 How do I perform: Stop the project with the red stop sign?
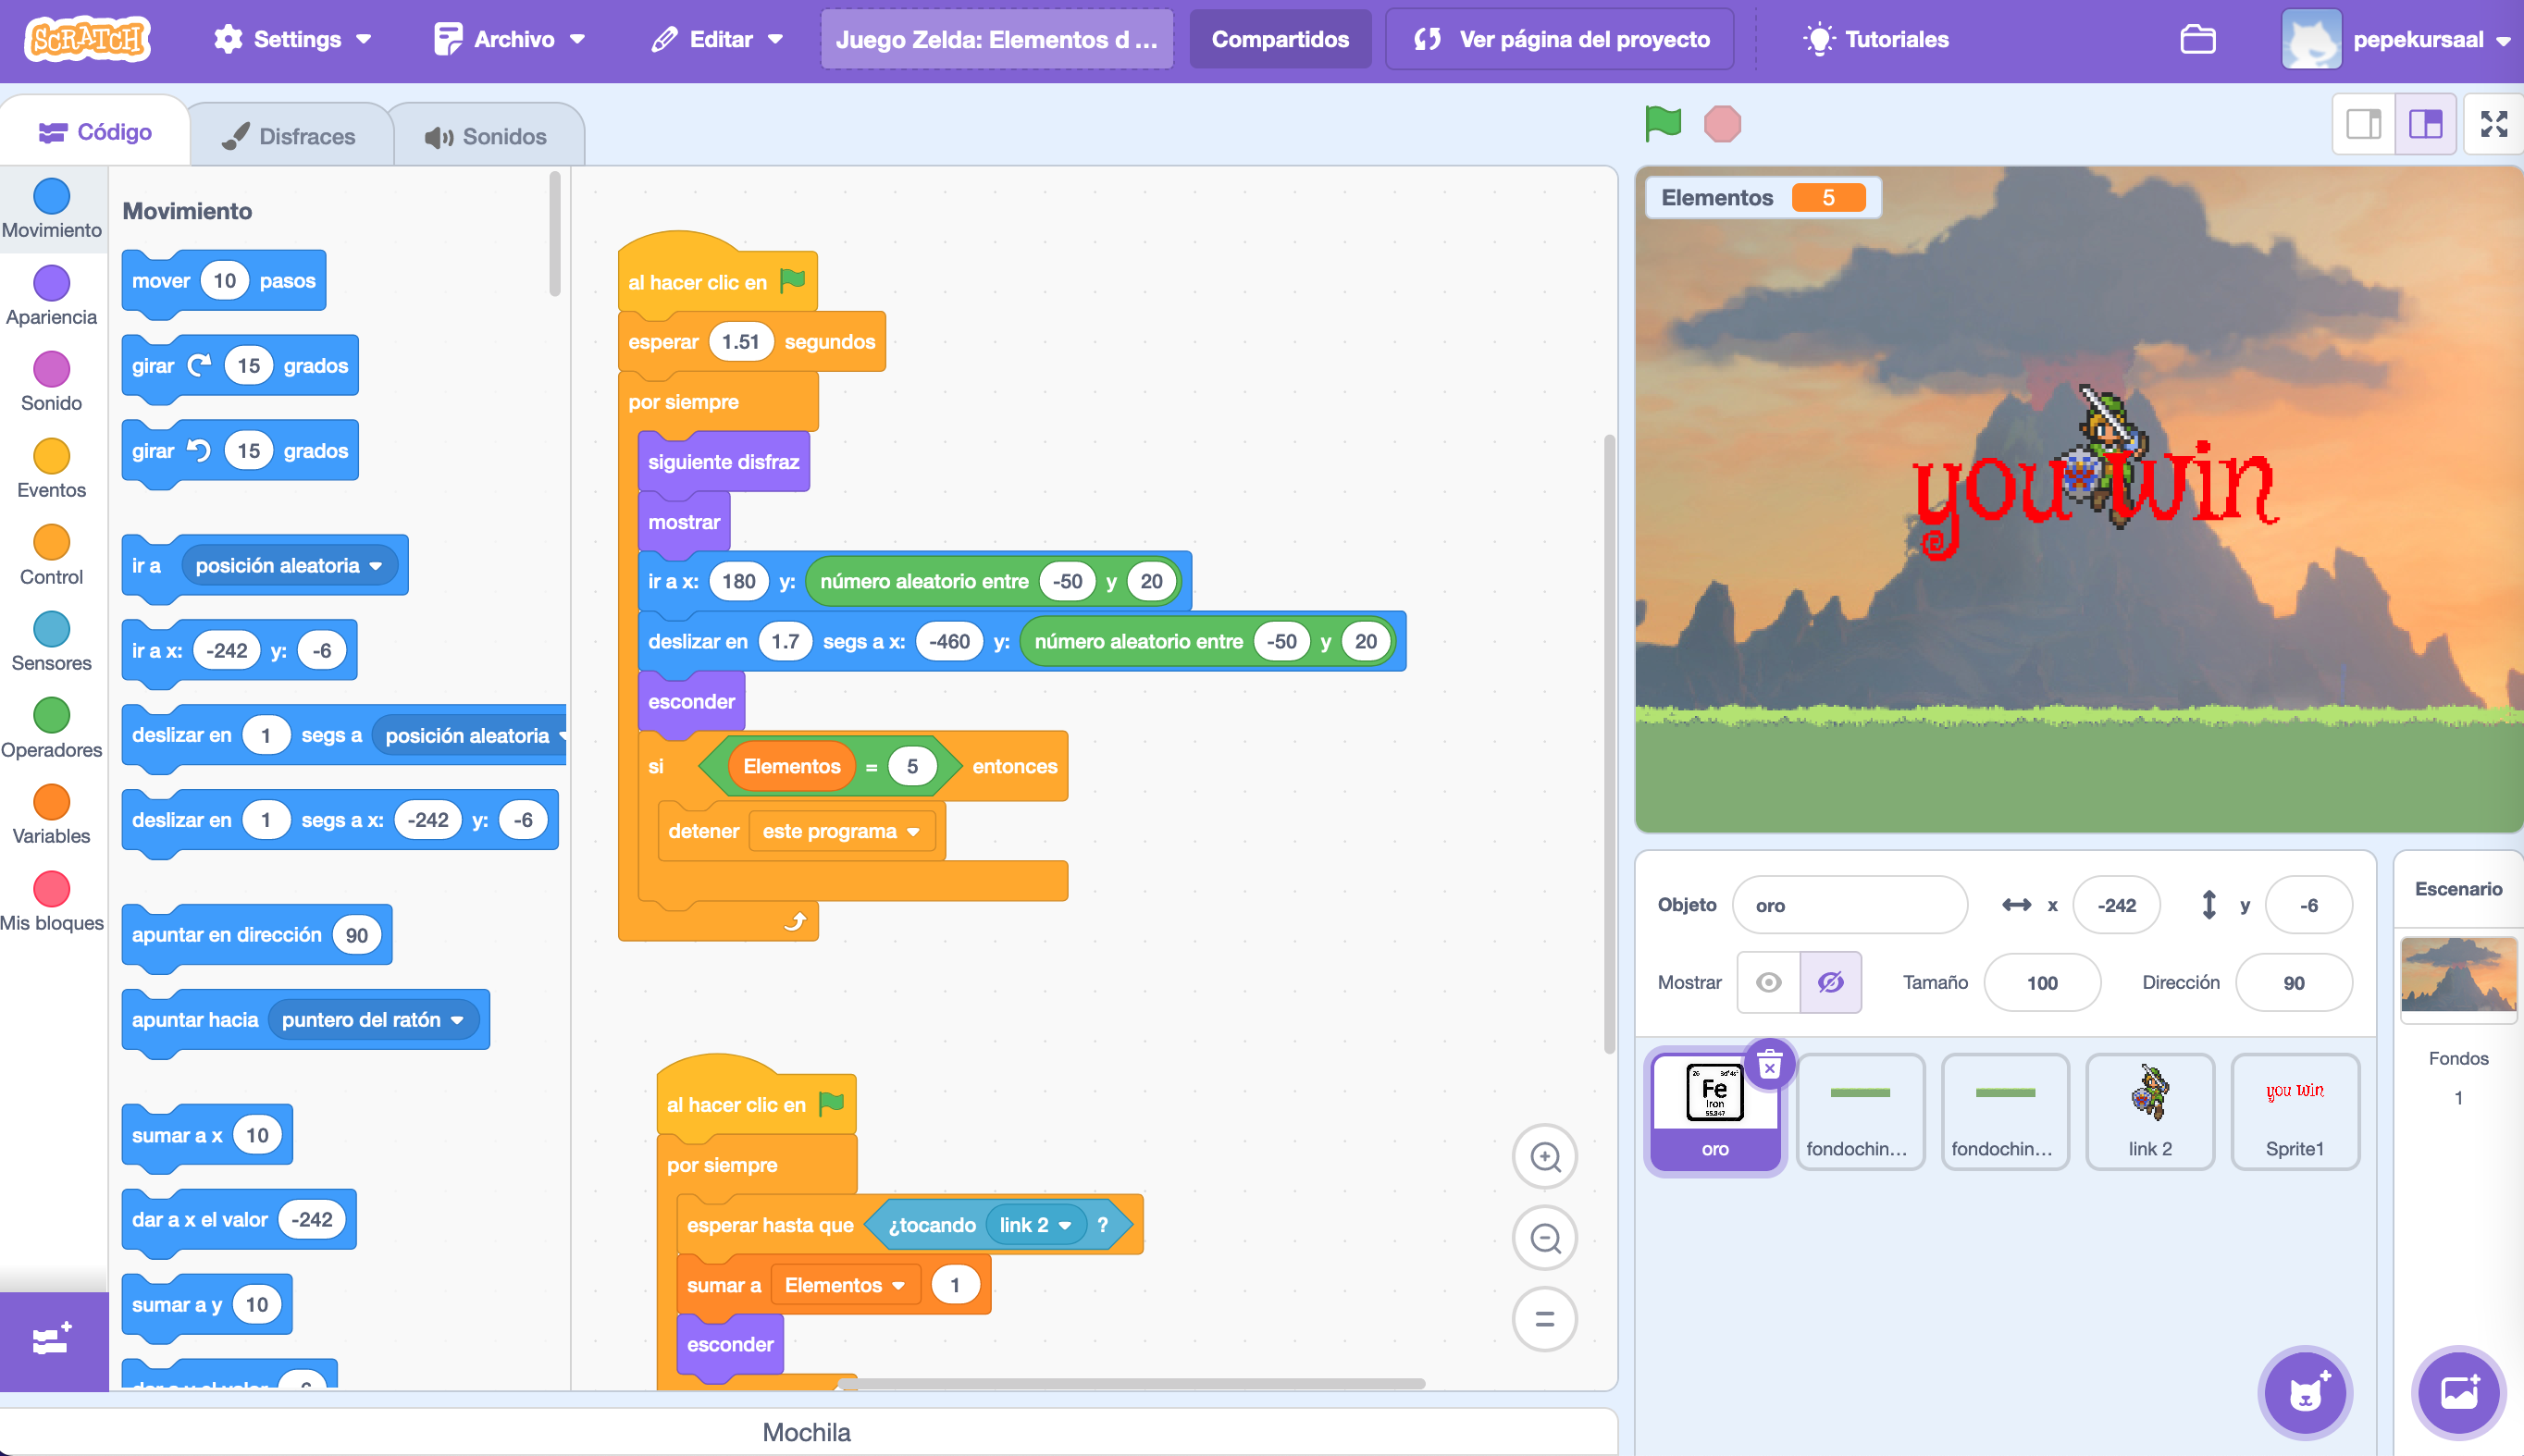(1721, 122)
